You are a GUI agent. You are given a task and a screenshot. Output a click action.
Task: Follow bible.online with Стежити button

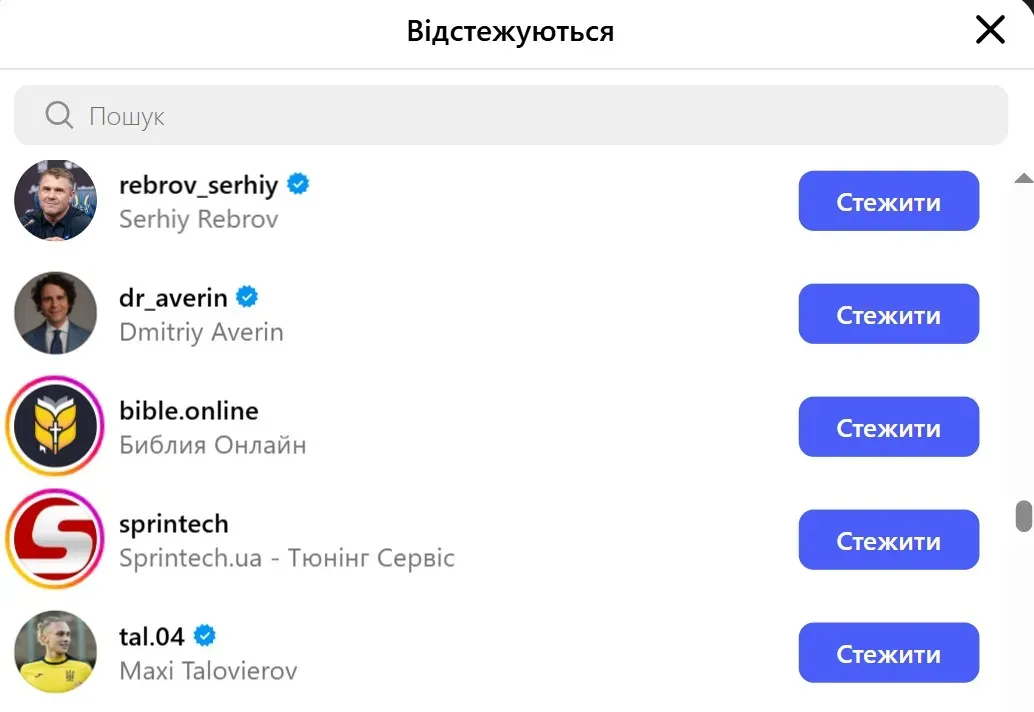click(x=888, y=428)
